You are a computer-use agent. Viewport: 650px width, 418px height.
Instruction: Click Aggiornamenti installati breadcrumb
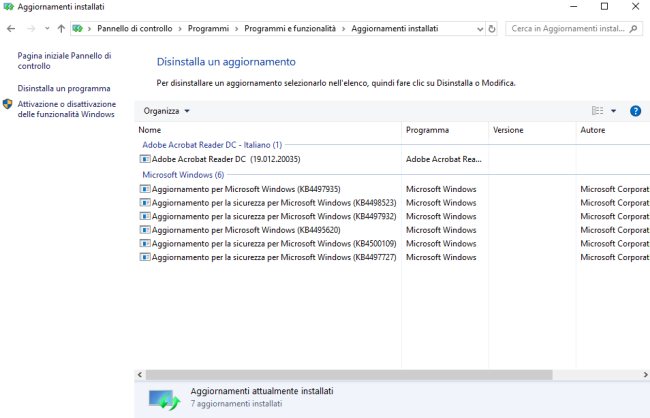395,29
